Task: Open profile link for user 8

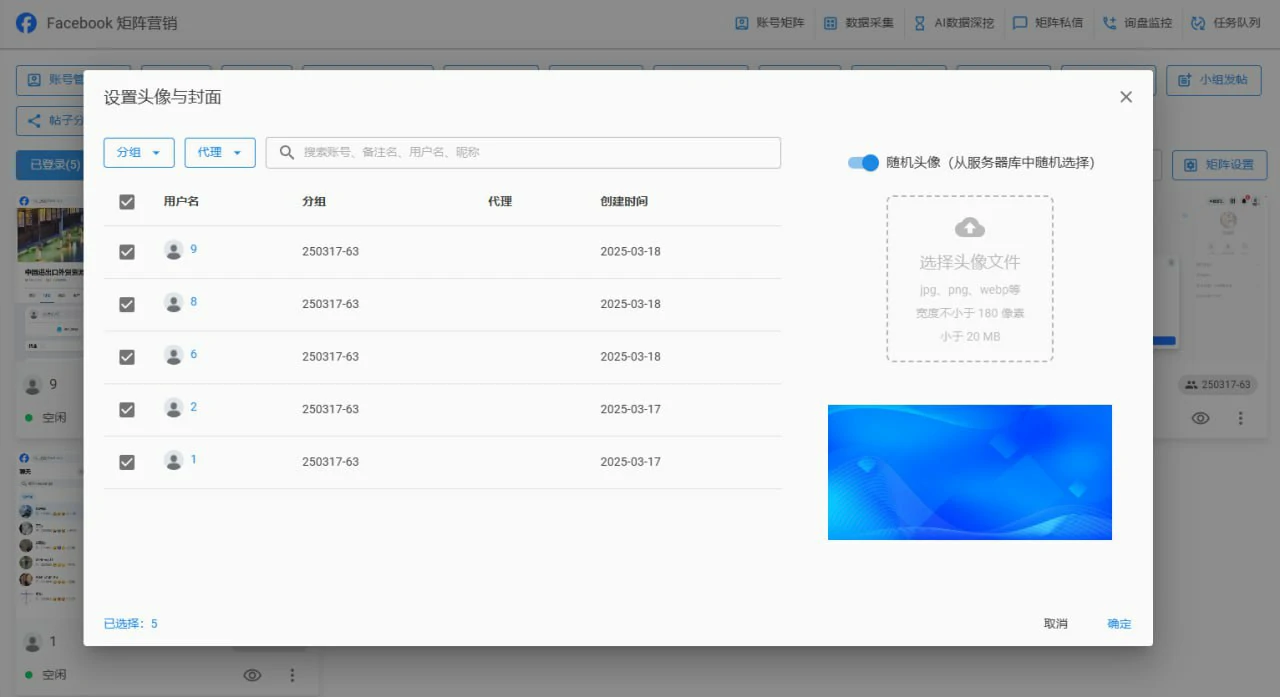Action: pyautogui.click(x=195, y=304)
